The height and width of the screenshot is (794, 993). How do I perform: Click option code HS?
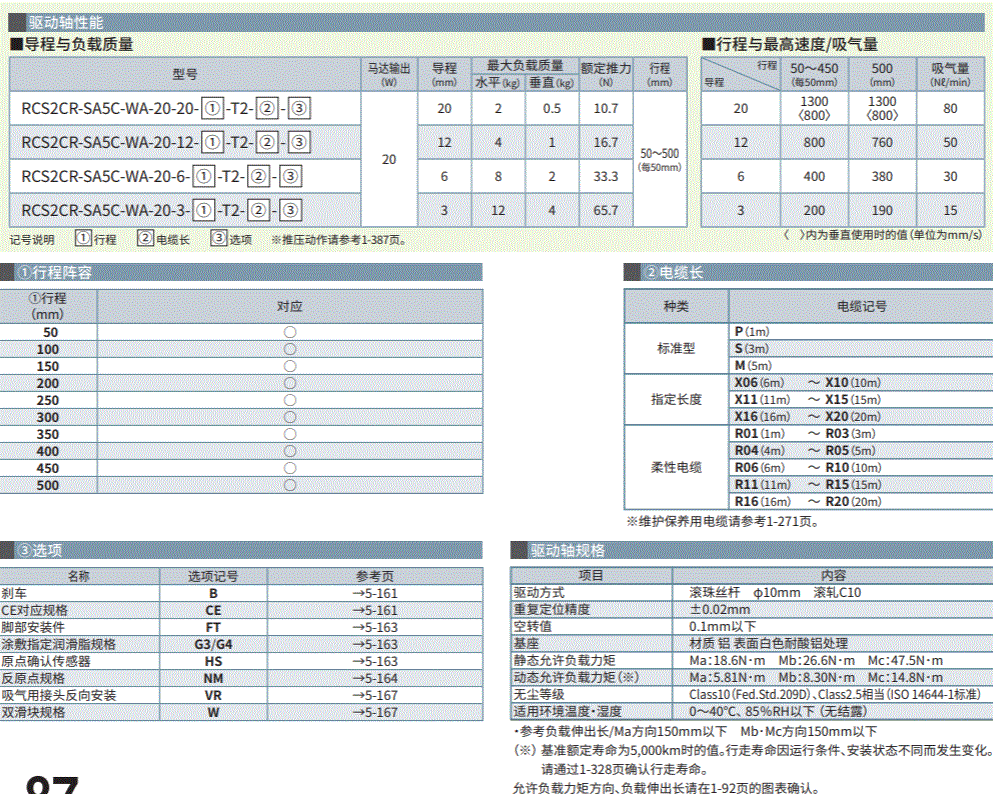[x=213, y=661]
